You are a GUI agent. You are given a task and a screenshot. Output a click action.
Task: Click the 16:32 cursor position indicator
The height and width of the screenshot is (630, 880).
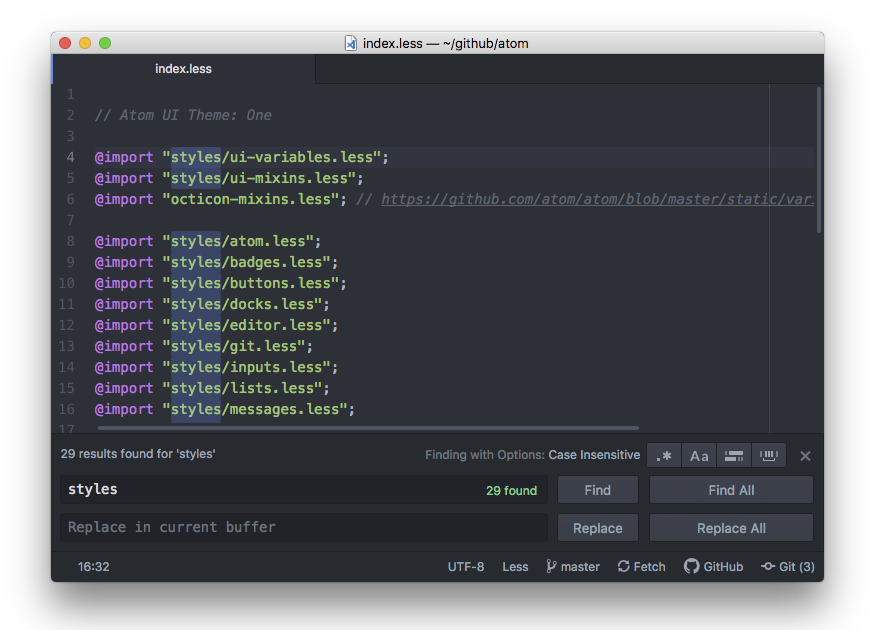point(94,566)
